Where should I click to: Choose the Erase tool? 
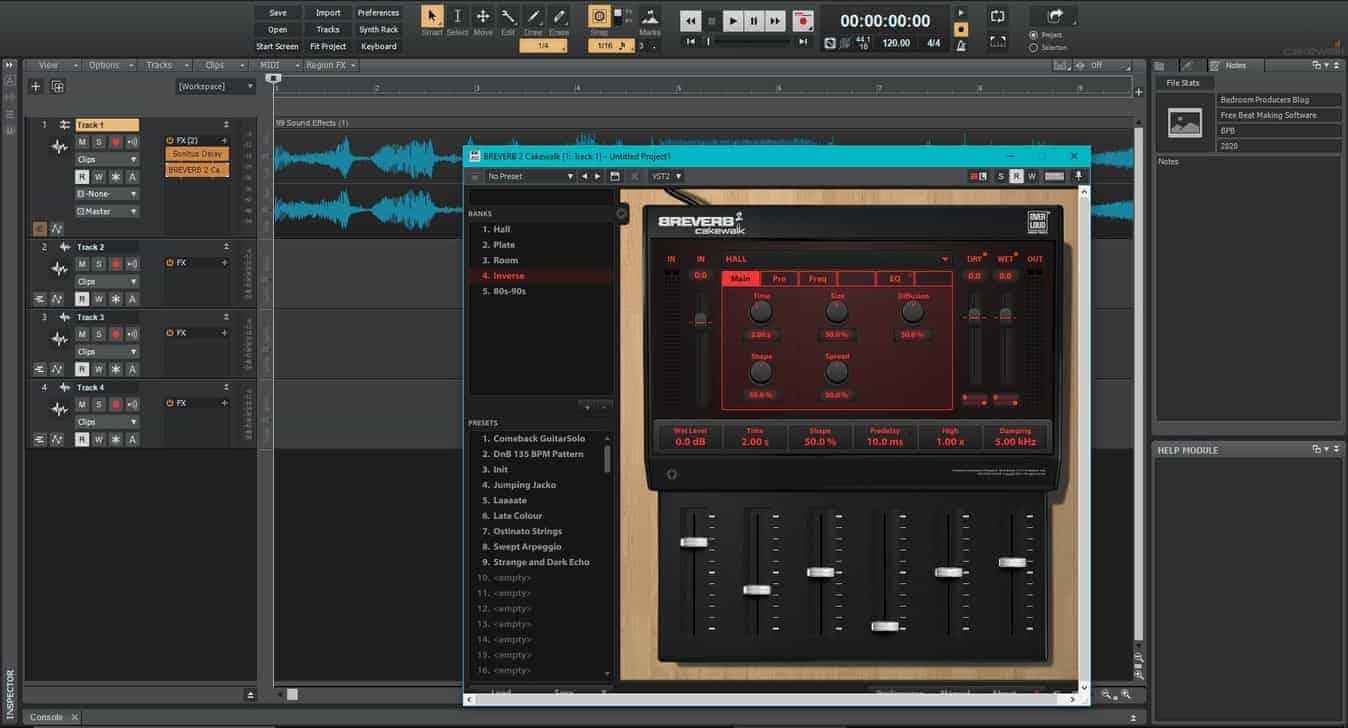pyautogui.click(x=559, y=17)
